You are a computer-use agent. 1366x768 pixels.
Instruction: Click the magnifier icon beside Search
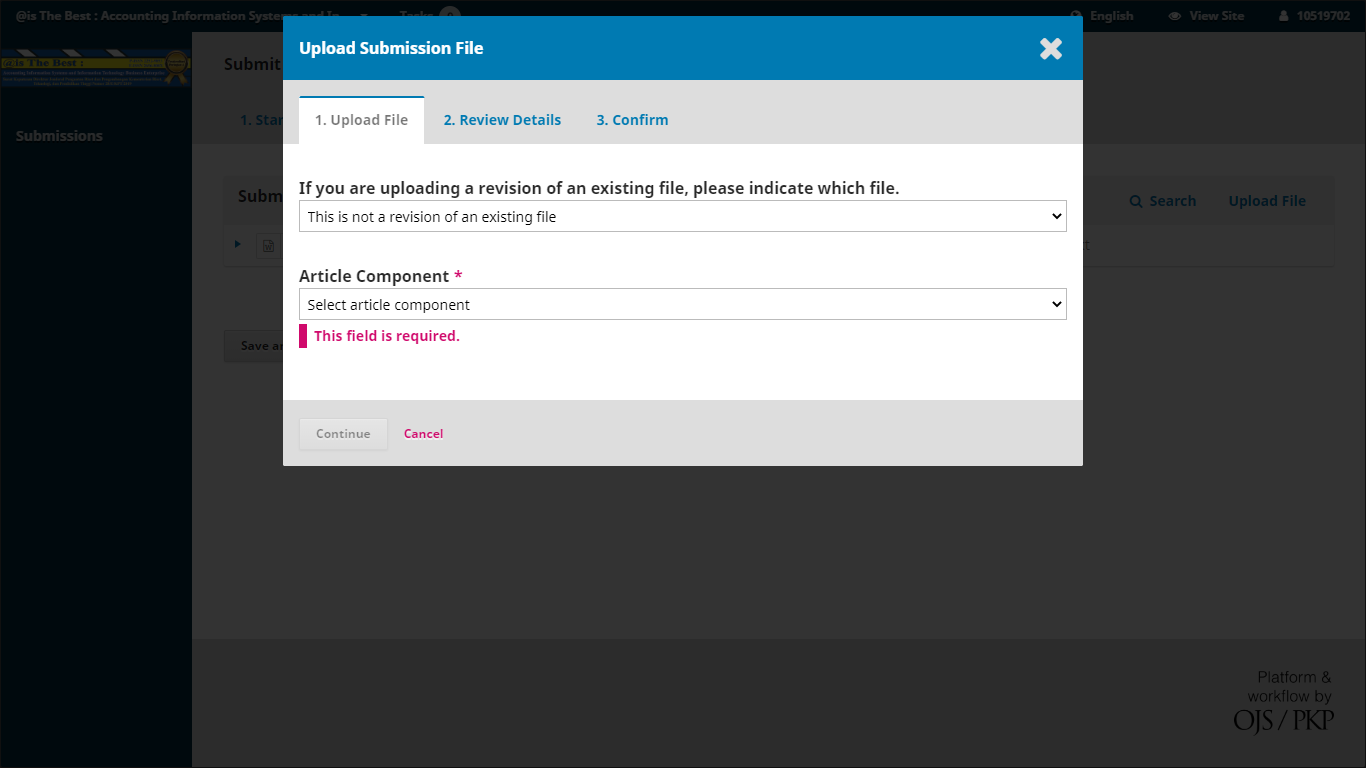(x=1136, y=201)
